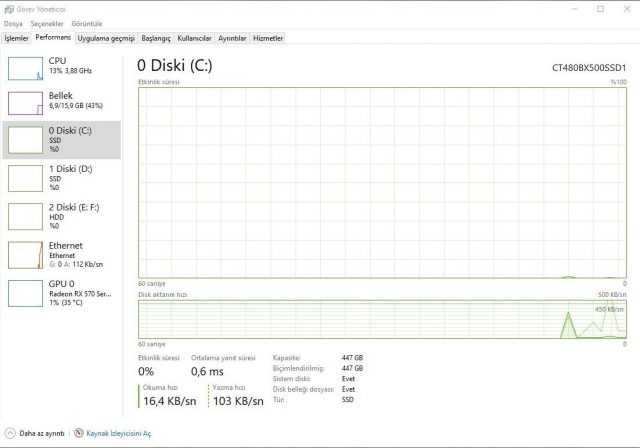
Task: Switch to the Uygulama geçmişi tab
Action: click(106, 38)
